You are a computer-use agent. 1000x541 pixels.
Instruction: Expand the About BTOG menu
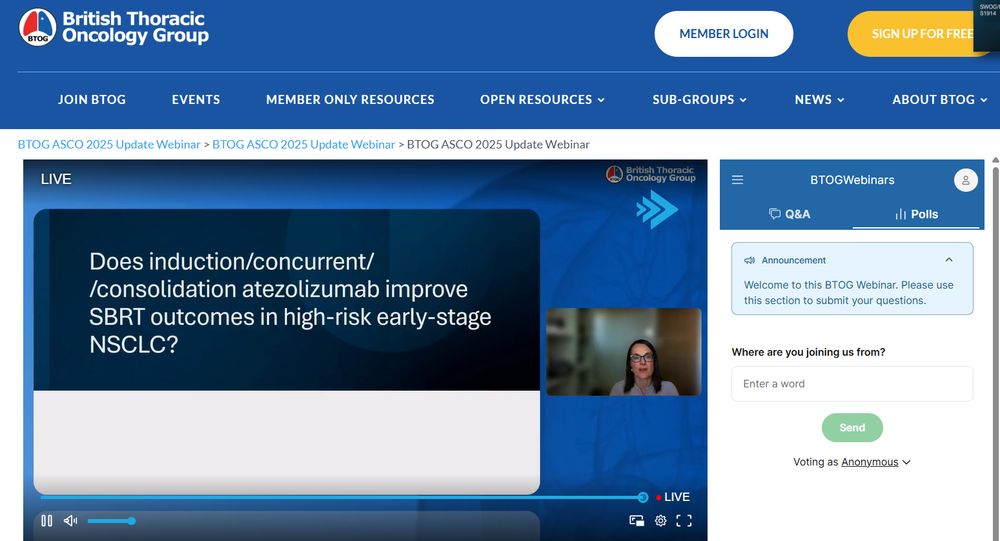click(x=939, y=100)
